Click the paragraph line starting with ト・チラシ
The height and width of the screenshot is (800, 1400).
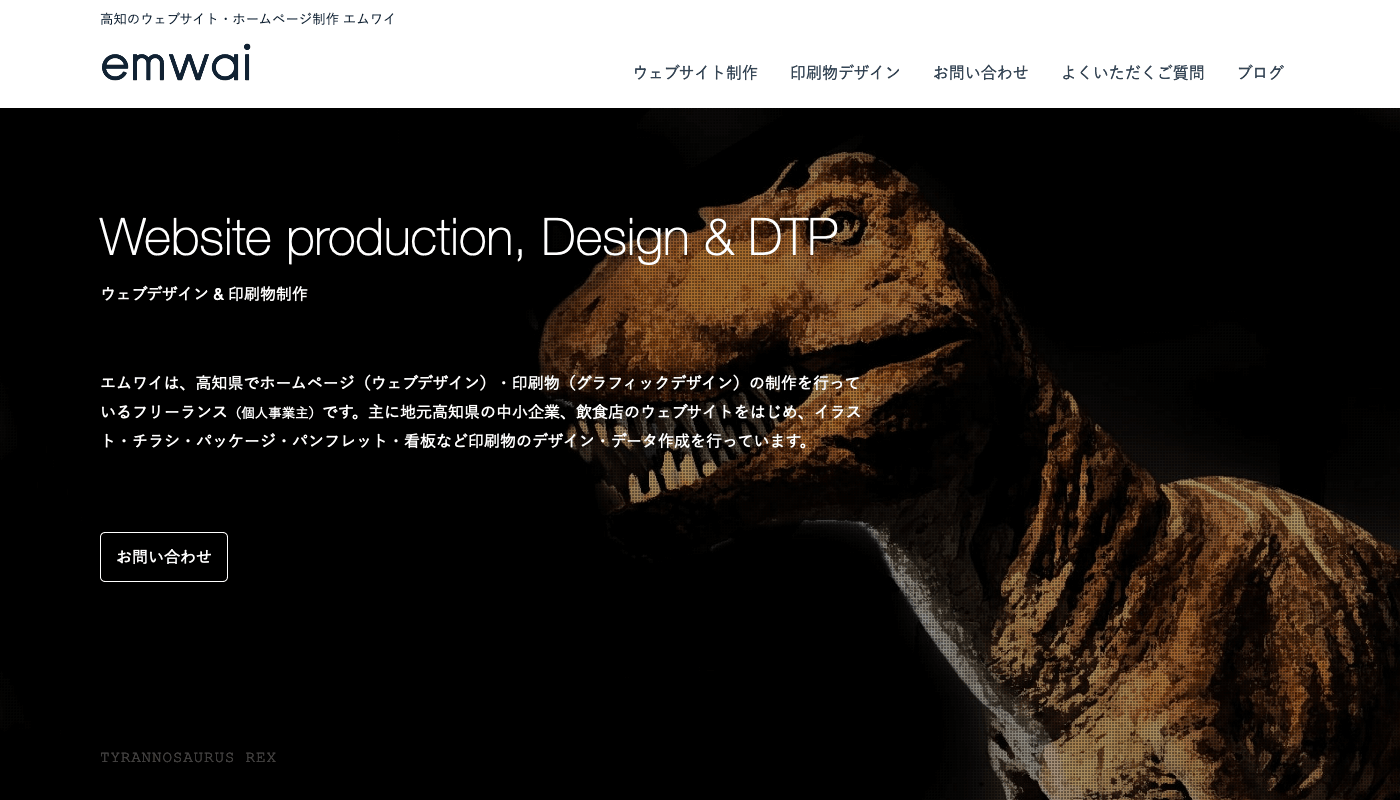[457, 441]
